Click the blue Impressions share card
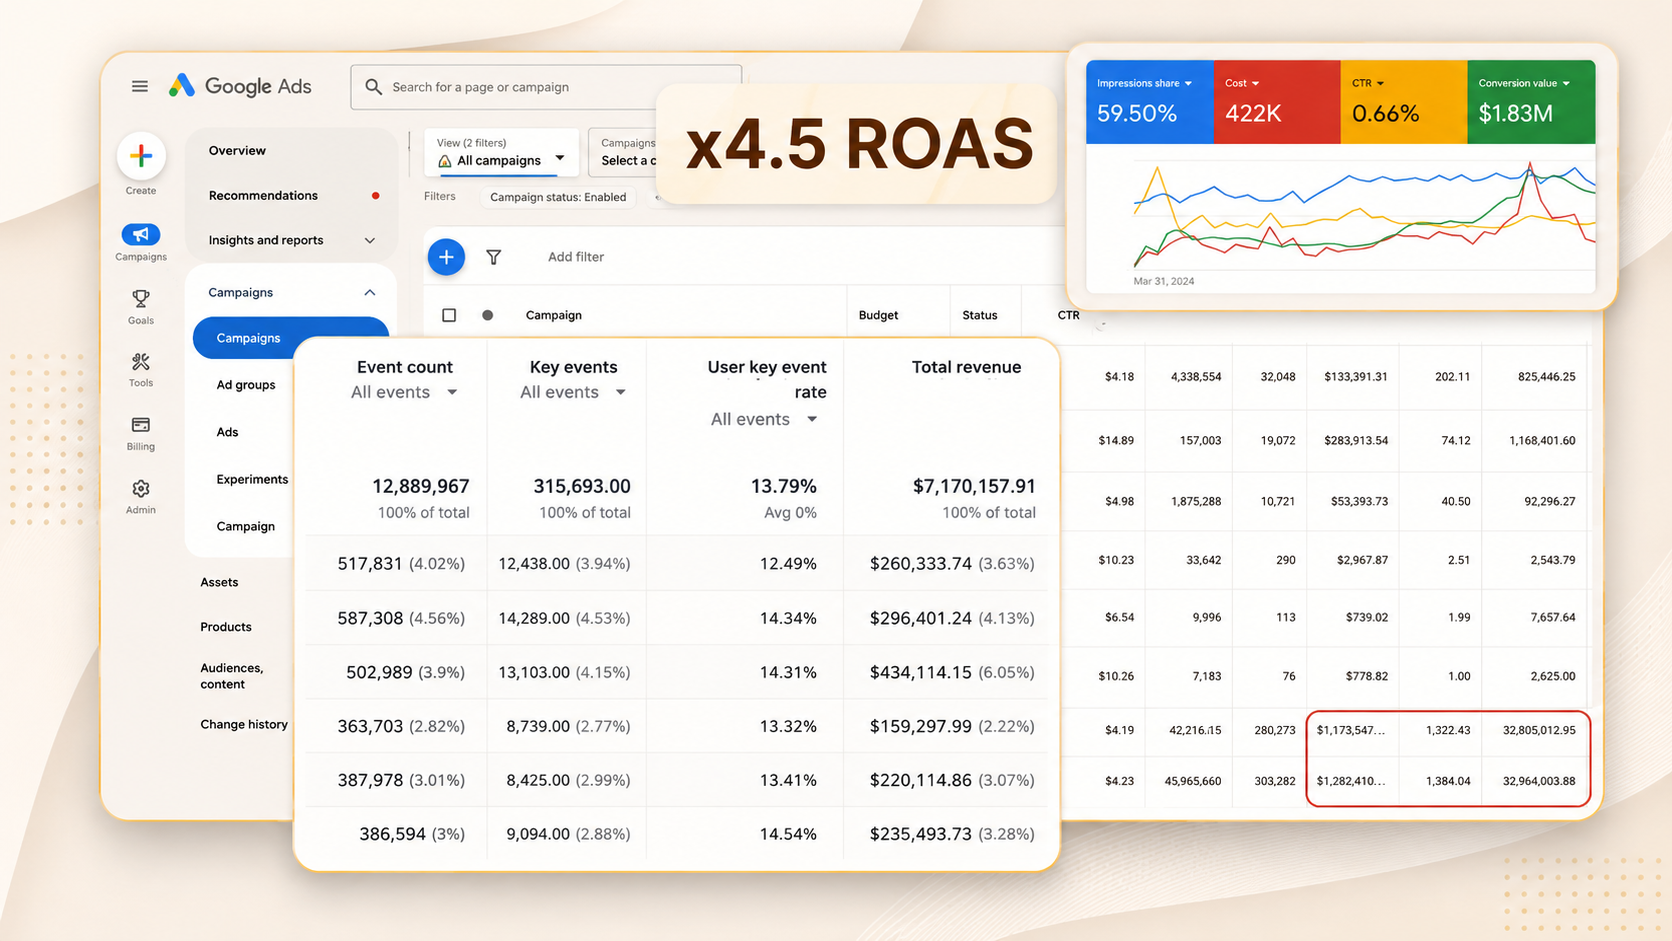Viewport: 1672px width, 941px height. coord(1150,102)
